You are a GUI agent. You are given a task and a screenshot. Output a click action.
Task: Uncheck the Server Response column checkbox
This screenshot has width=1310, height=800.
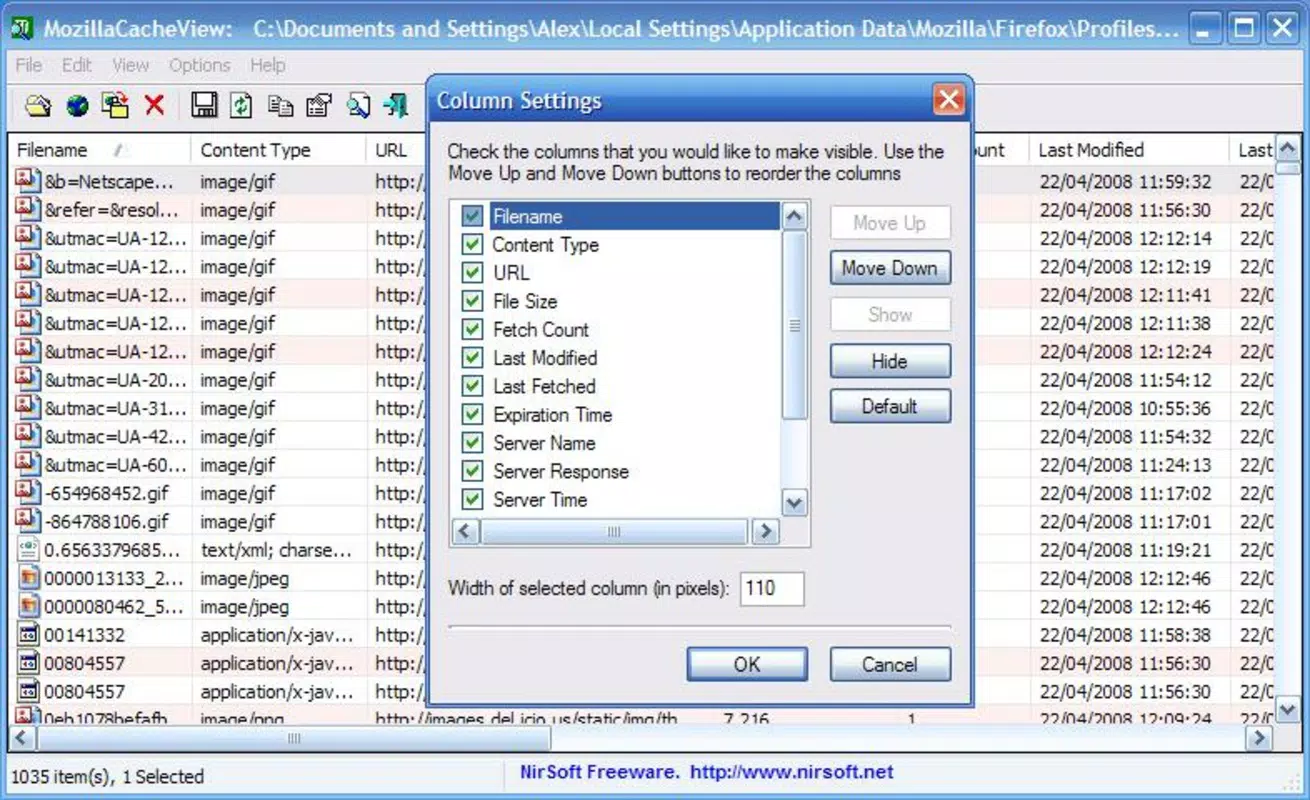(x=472, y=472)
